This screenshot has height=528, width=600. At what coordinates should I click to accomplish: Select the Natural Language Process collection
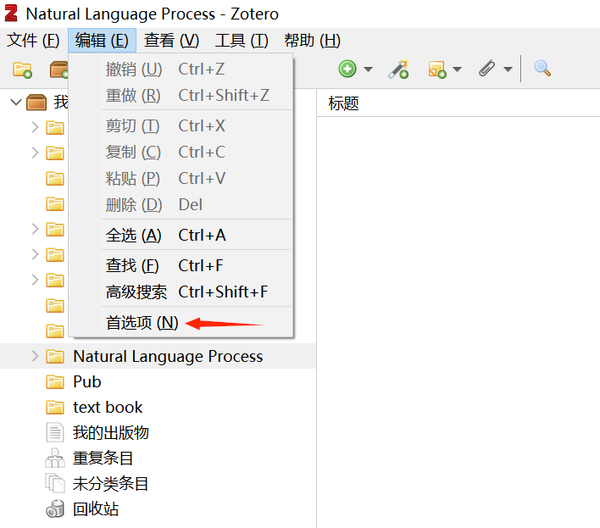pyautogui.click(x=158, y=356)
